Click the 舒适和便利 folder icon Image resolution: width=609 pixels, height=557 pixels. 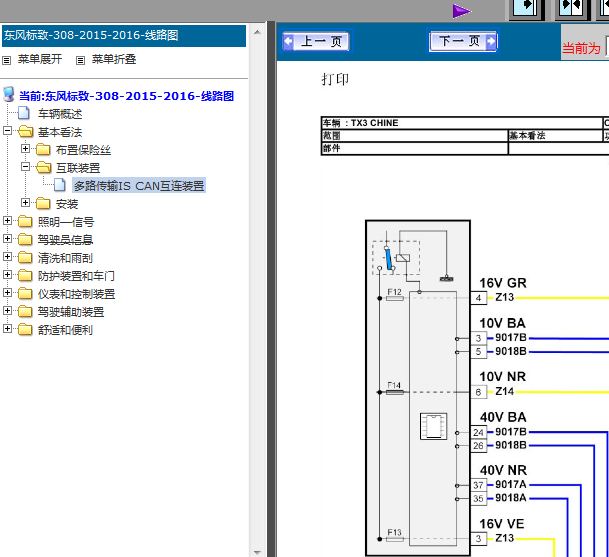[25, 329]
